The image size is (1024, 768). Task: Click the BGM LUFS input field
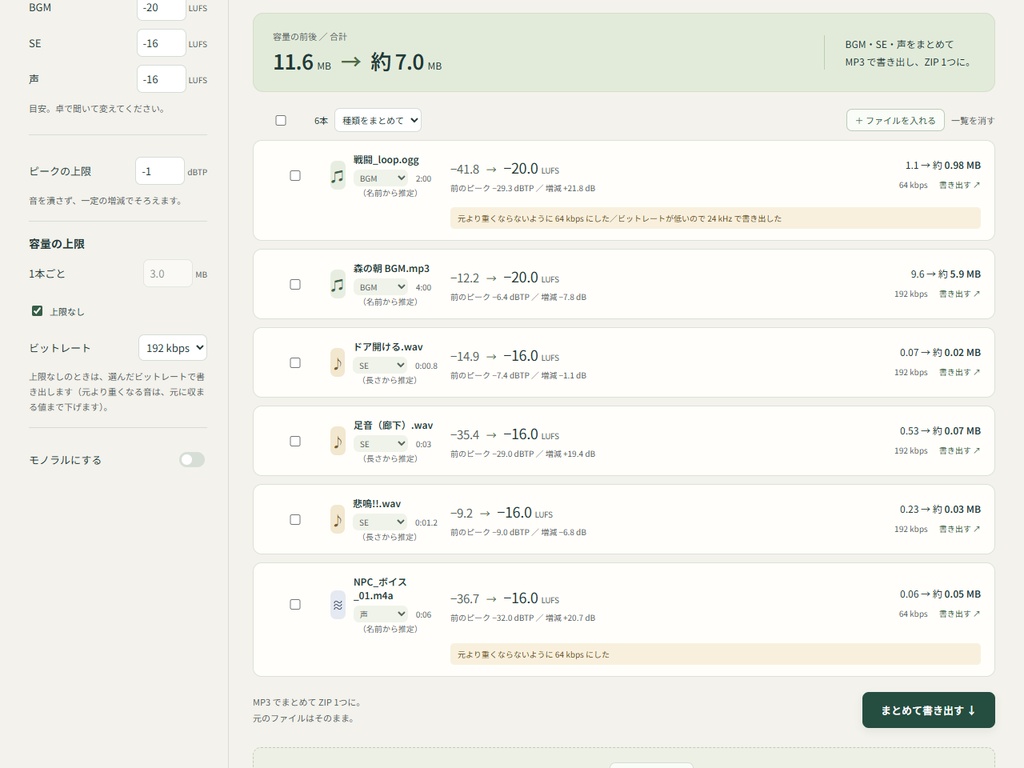click(161, 8)
